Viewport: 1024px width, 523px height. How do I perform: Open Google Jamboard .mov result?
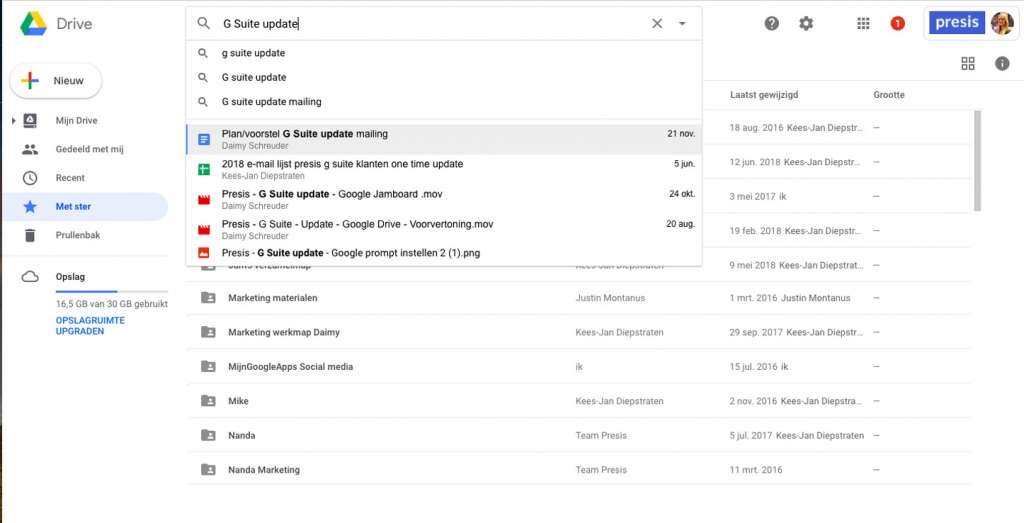[444, 199]
